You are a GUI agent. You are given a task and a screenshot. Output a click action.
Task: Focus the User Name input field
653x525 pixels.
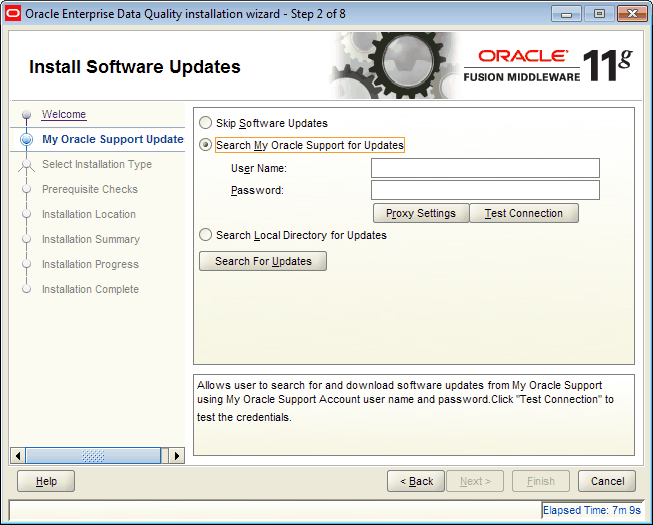pyautogui.click(x=485, y=168)
